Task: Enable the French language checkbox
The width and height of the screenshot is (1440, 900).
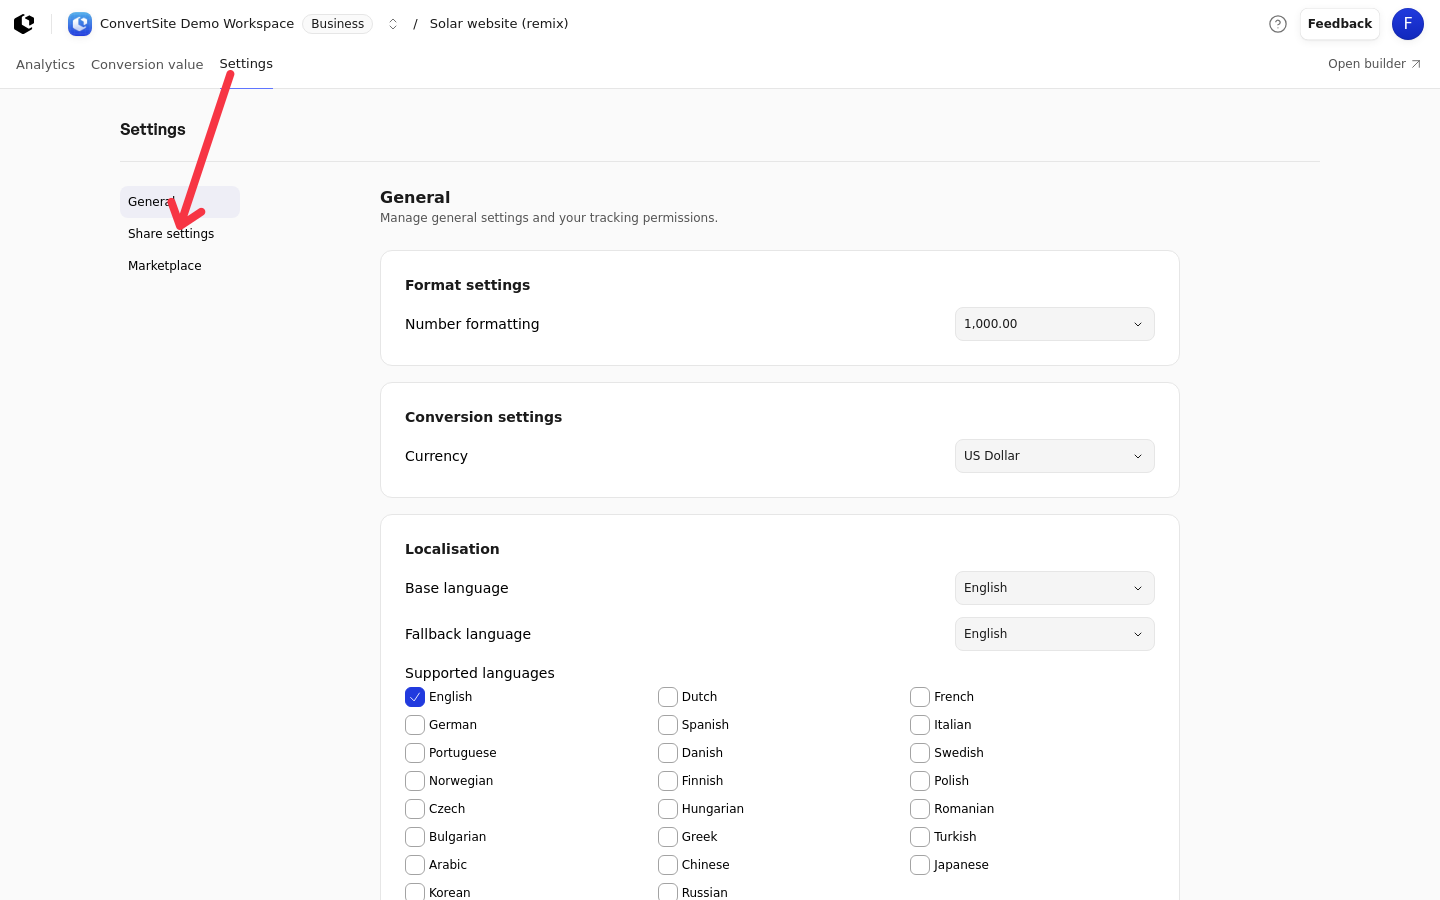Action: click(x=920, y=697)
